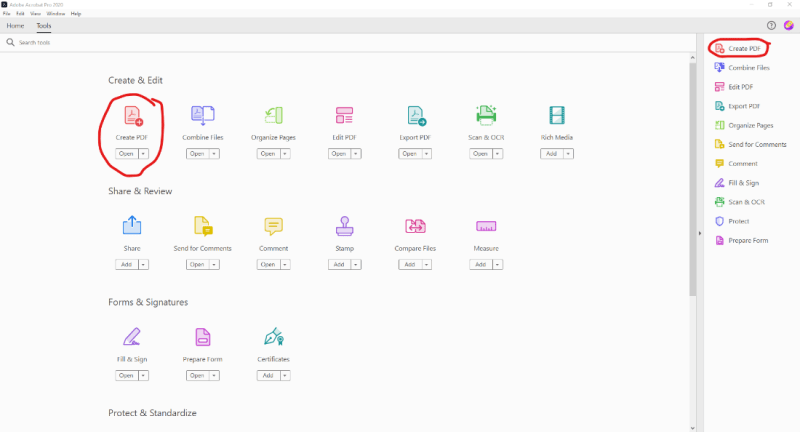Select the Share tool icon
Viewport: 800px width, 432px height.
(132, 225)
